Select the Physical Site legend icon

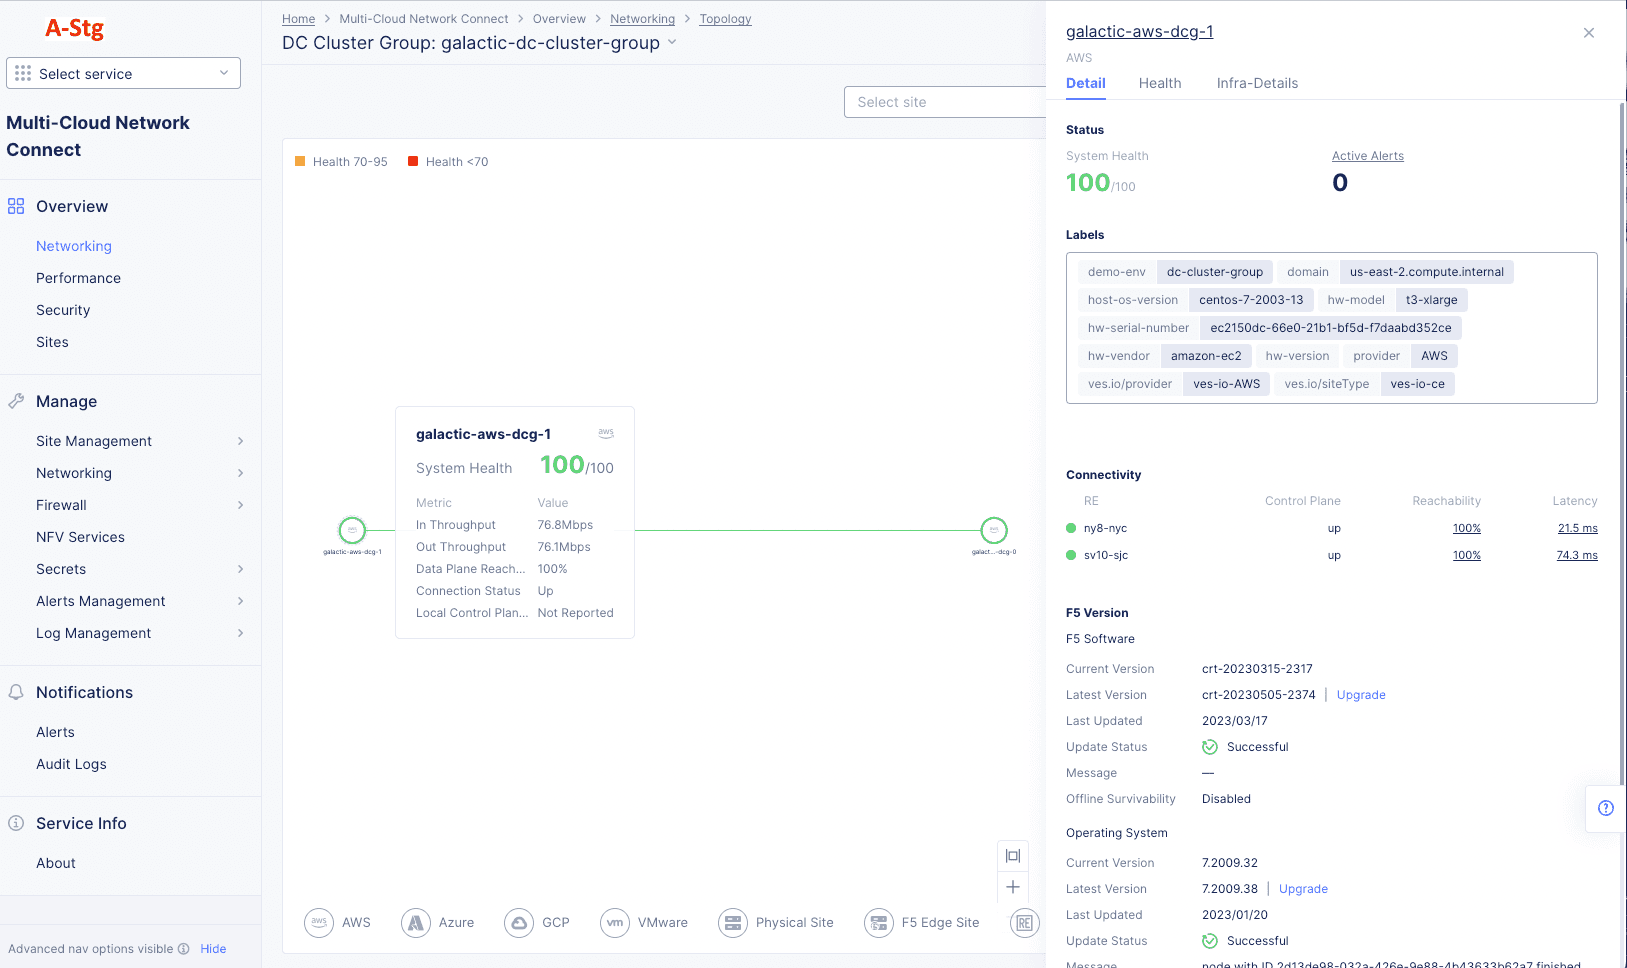point(733,922)
